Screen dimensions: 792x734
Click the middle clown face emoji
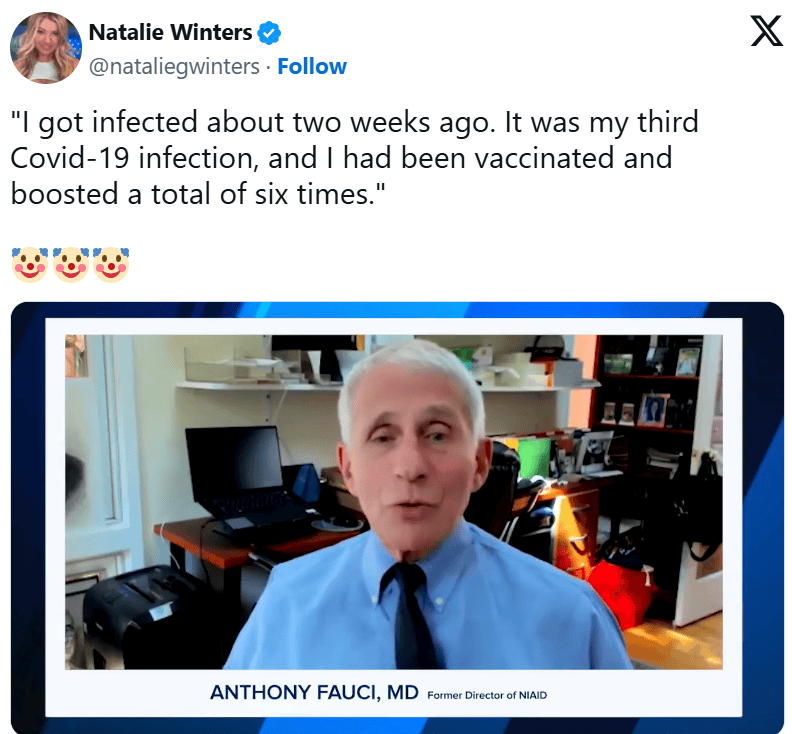71,264
